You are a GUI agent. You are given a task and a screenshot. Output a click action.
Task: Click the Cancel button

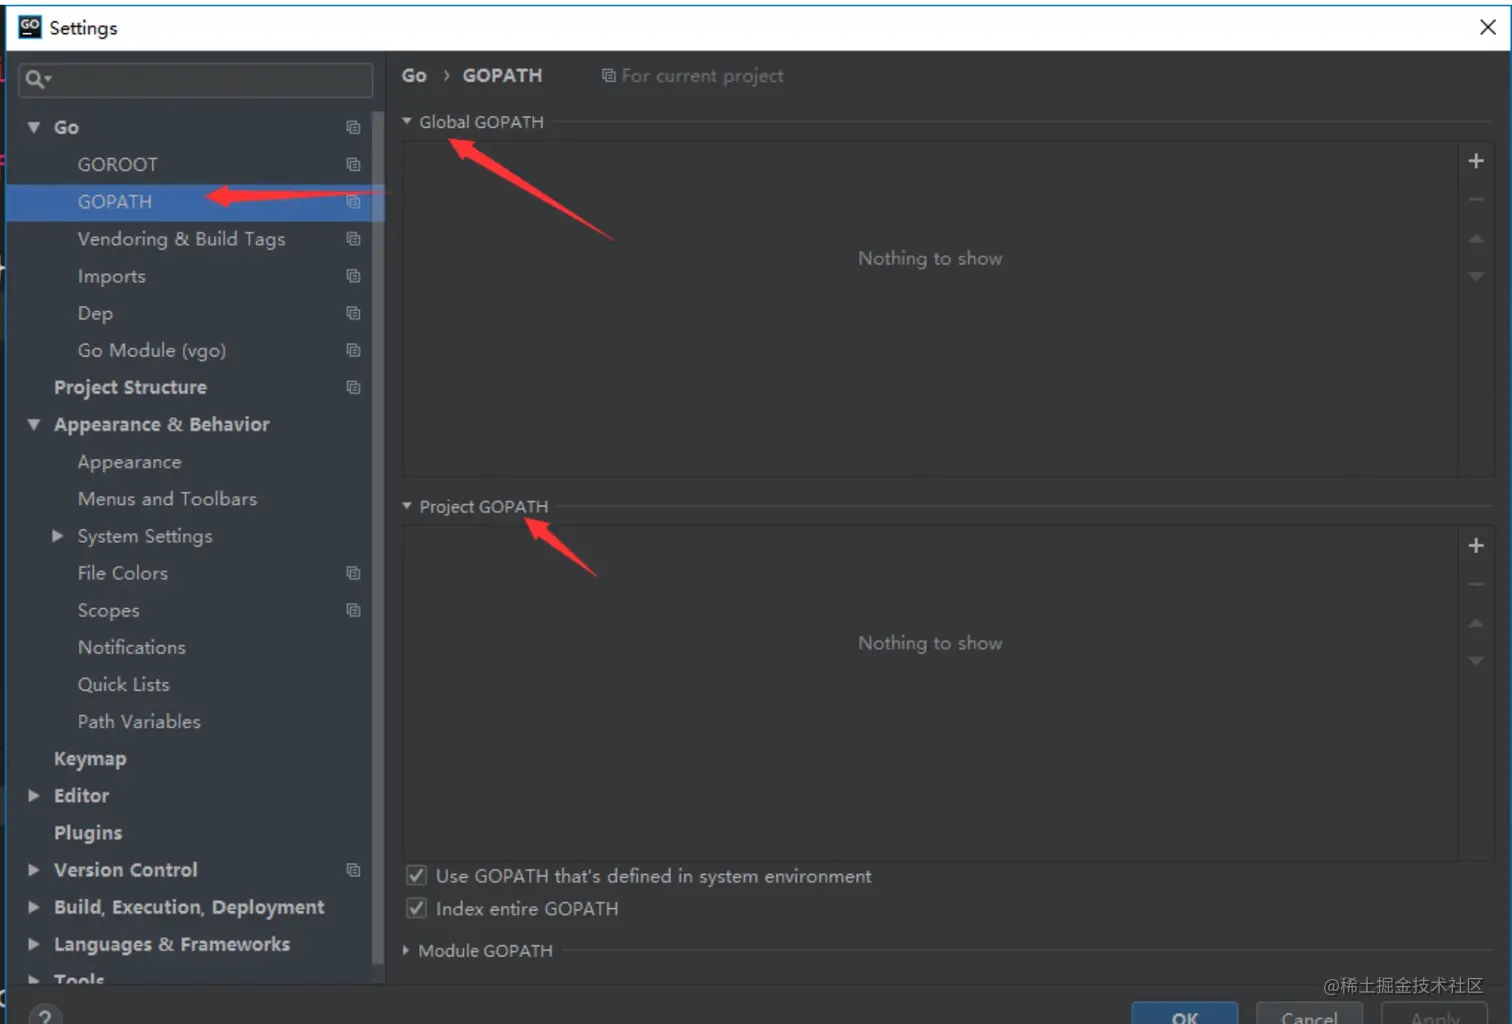click(x=1310, y=1014)
